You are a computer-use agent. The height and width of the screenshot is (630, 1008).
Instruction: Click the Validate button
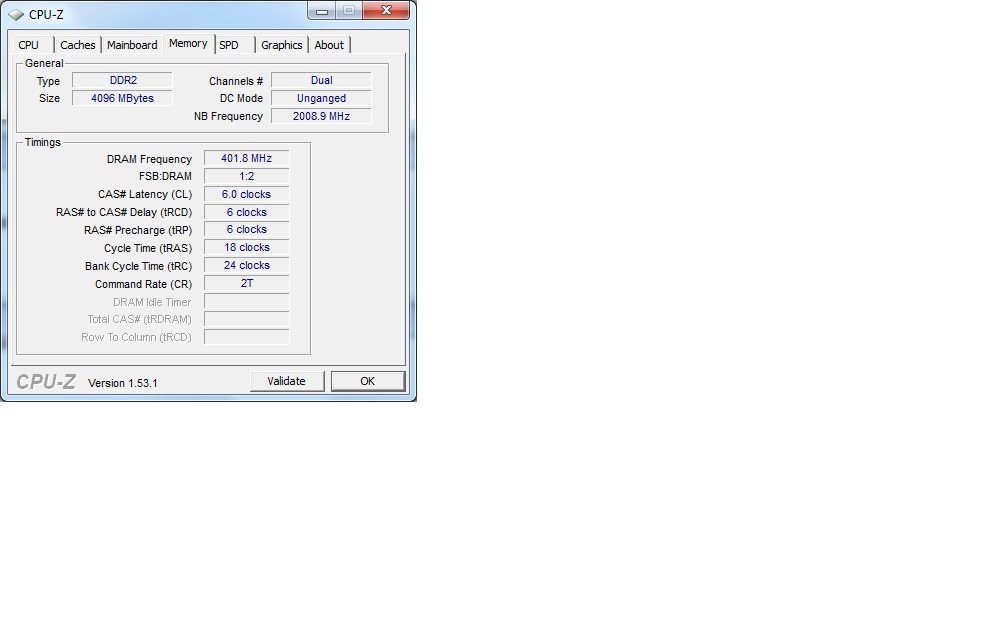click(287, 381)
